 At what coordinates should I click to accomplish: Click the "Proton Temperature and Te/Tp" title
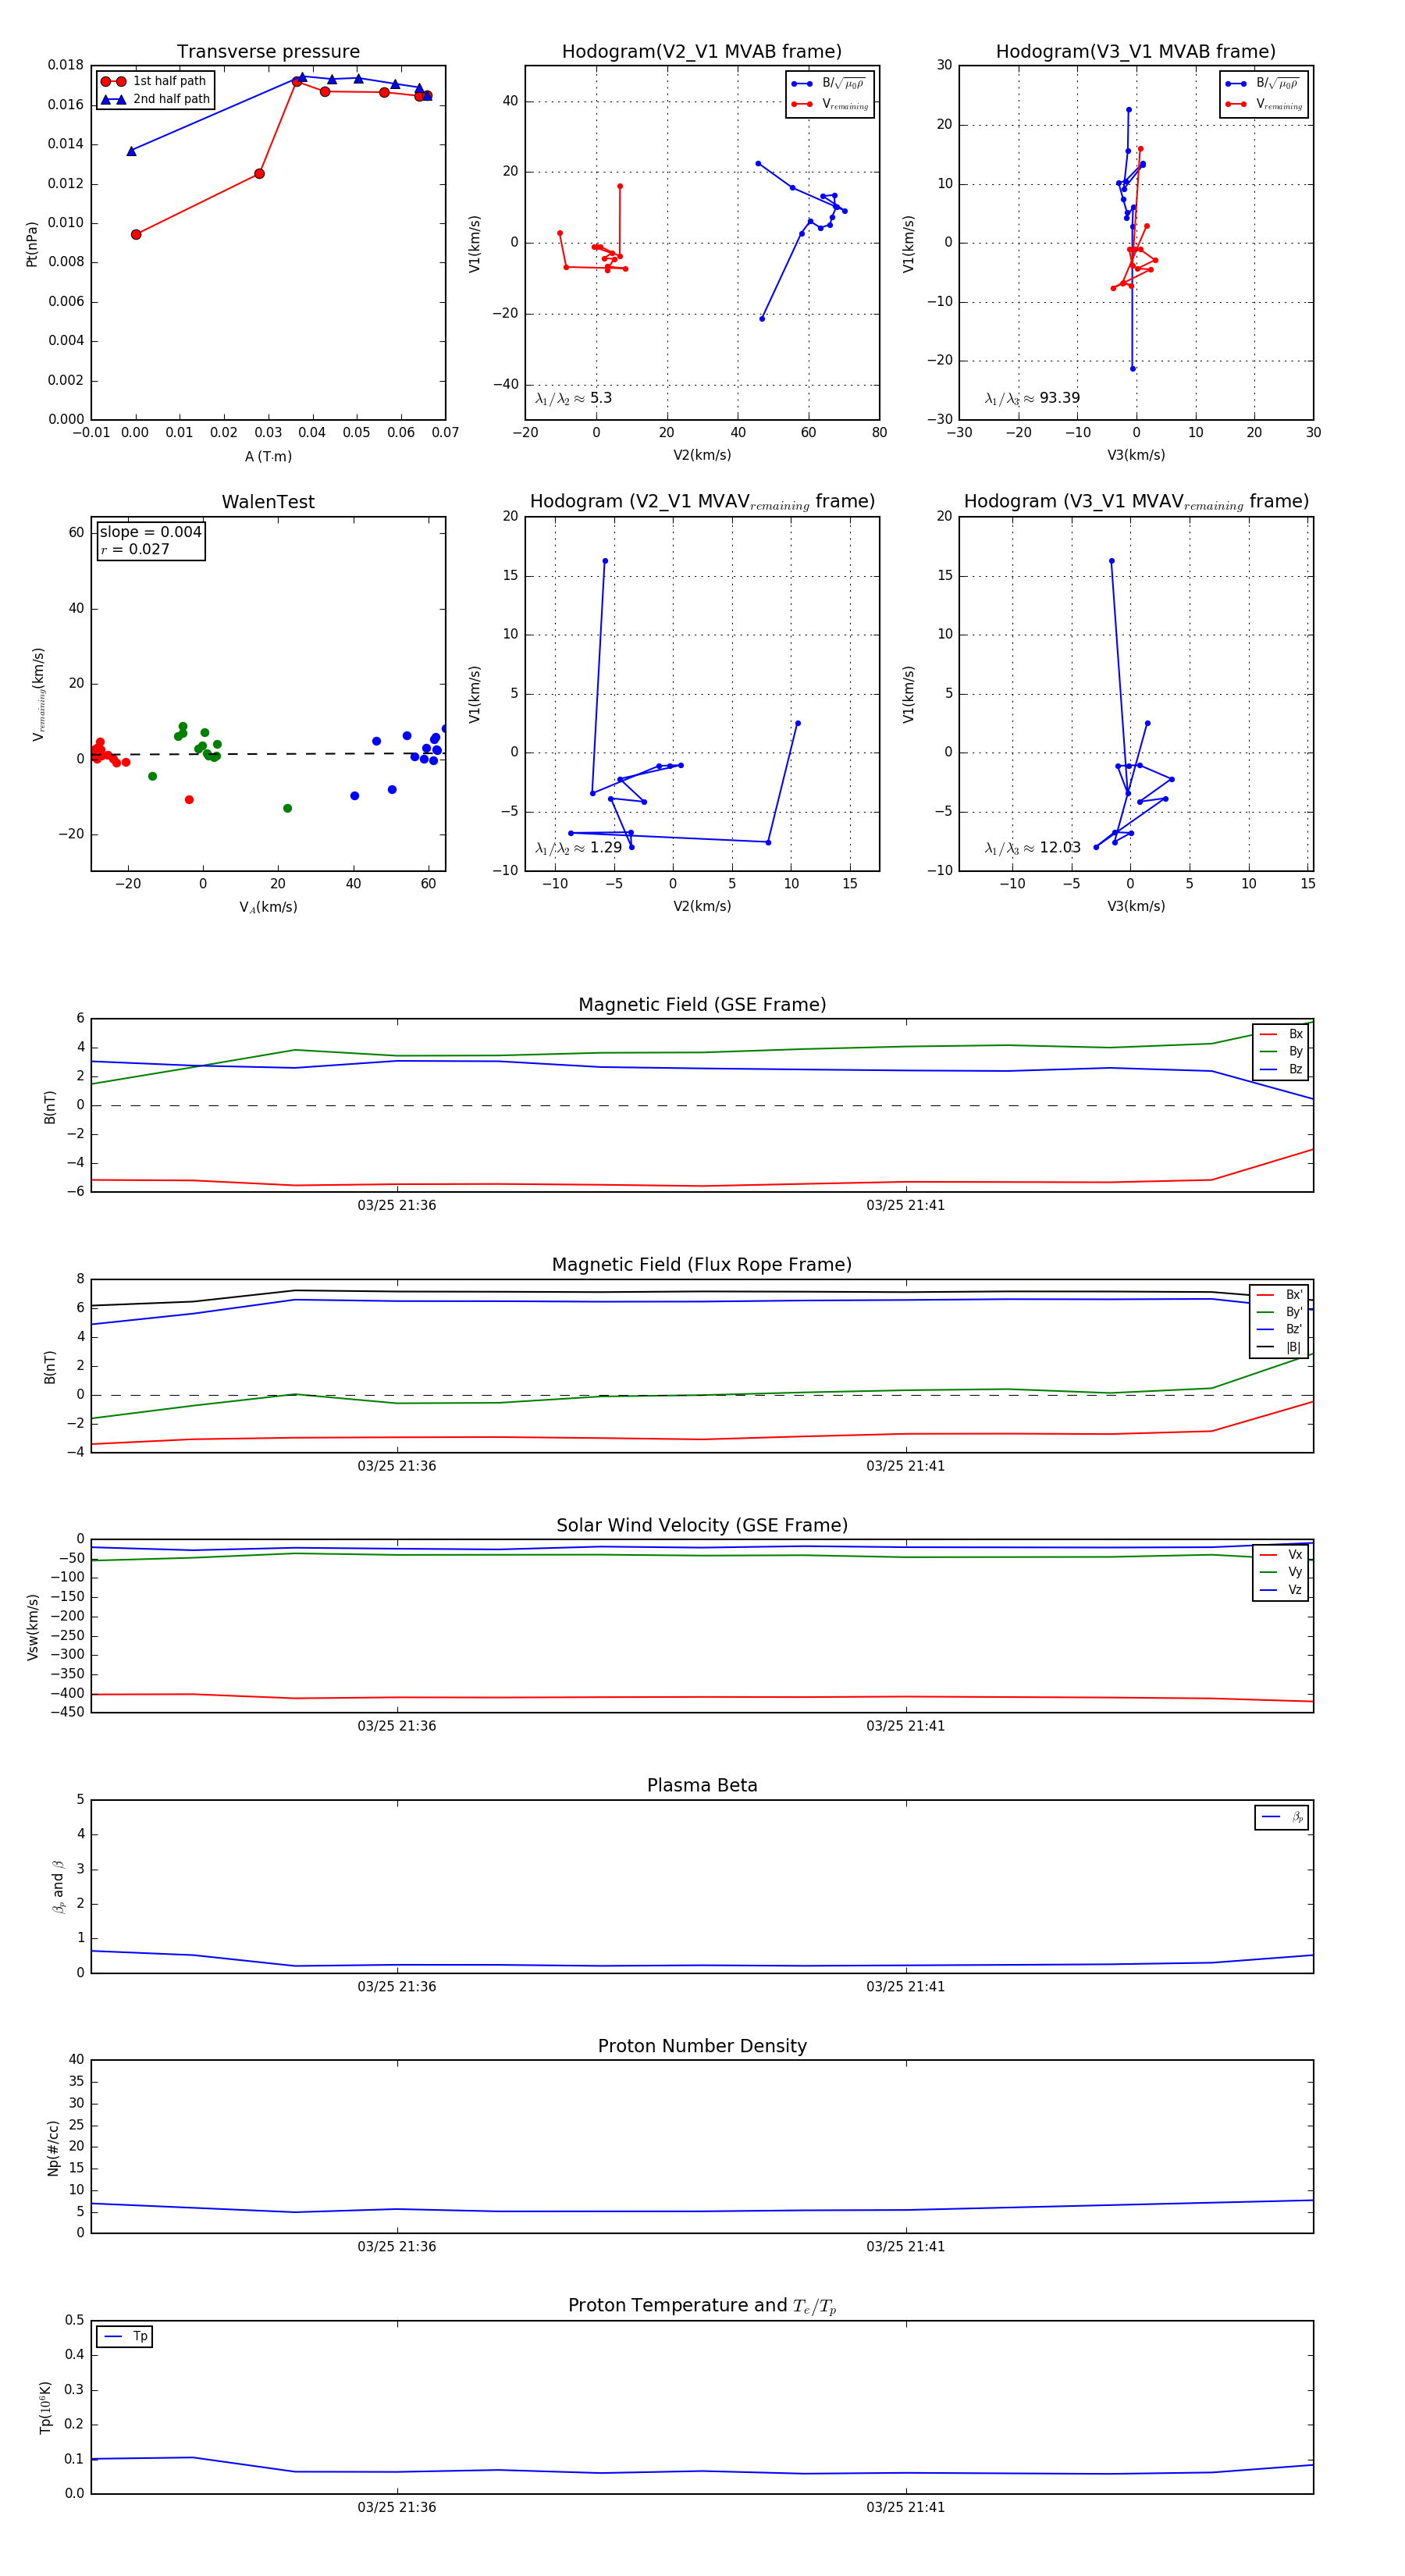coord(702,2306)
